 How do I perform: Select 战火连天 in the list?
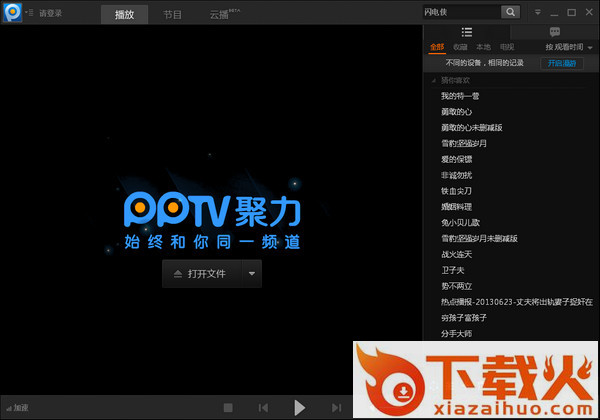[x=457, y=255]
